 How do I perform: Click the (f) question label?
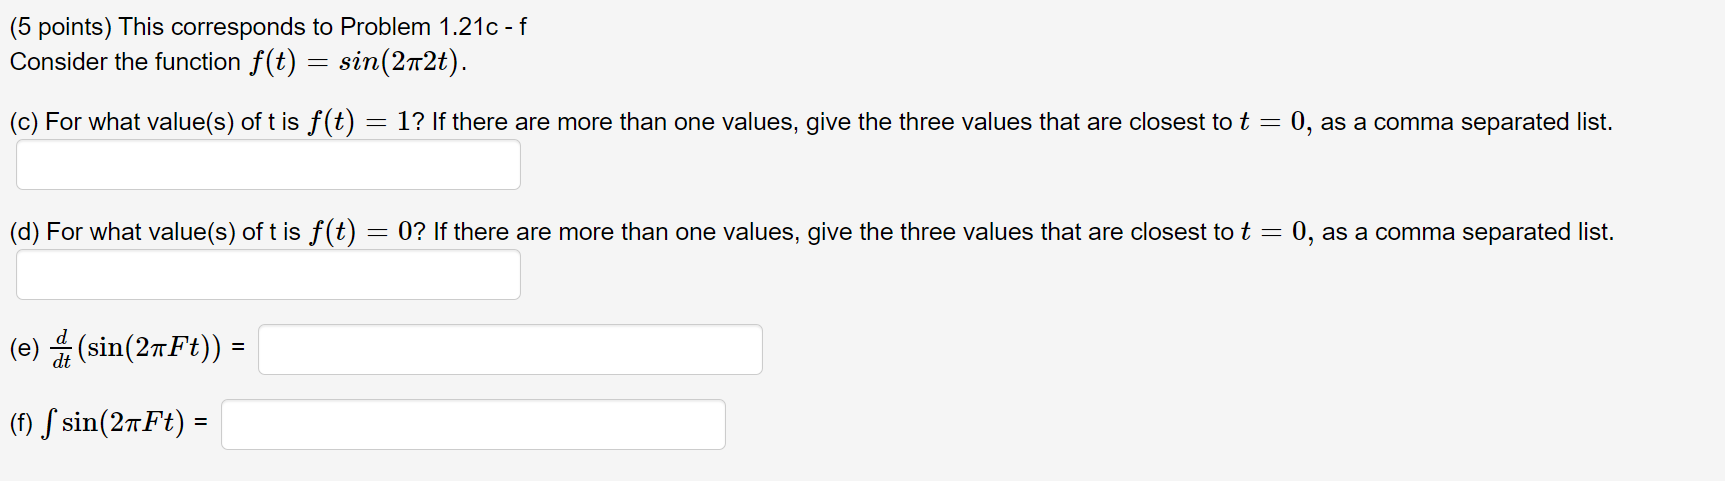click(21, 423)
